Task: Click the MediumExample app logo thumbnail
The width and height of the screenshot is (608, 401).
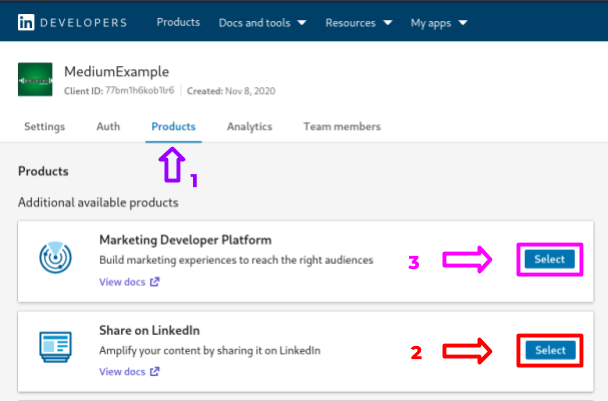Action: tap(36, 80)
